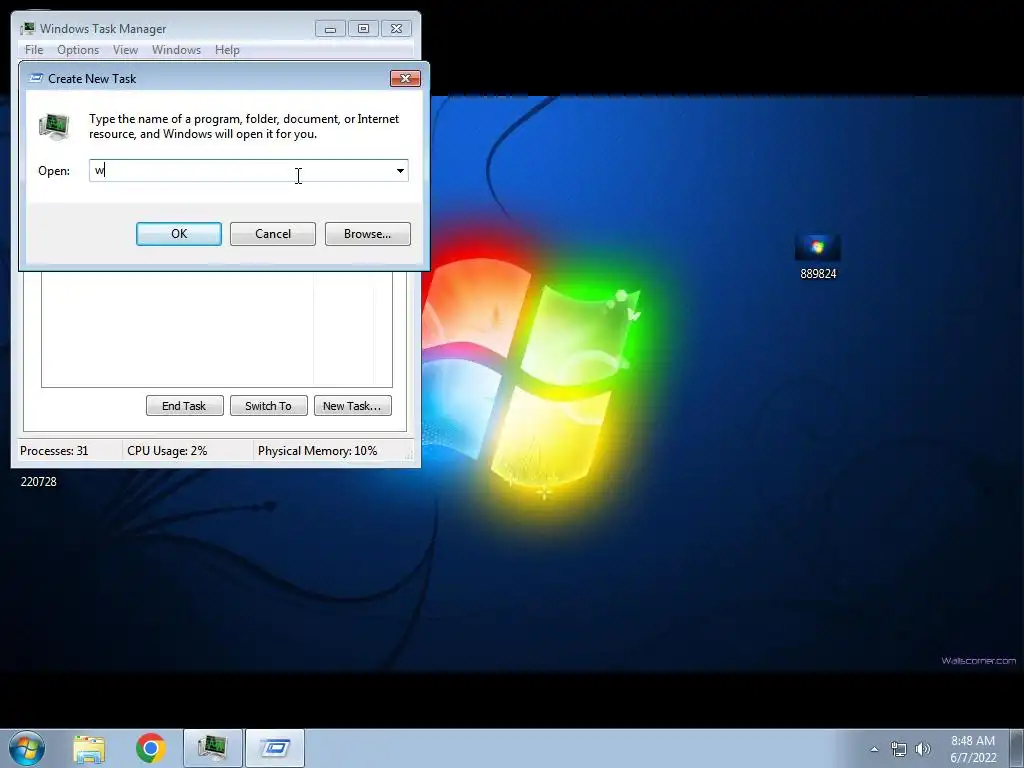The height and width of the screenshot is (768, 1024).
Task: Open File Explorer from the taskbar
Action: pyautogui.click(x=89, y=748)
